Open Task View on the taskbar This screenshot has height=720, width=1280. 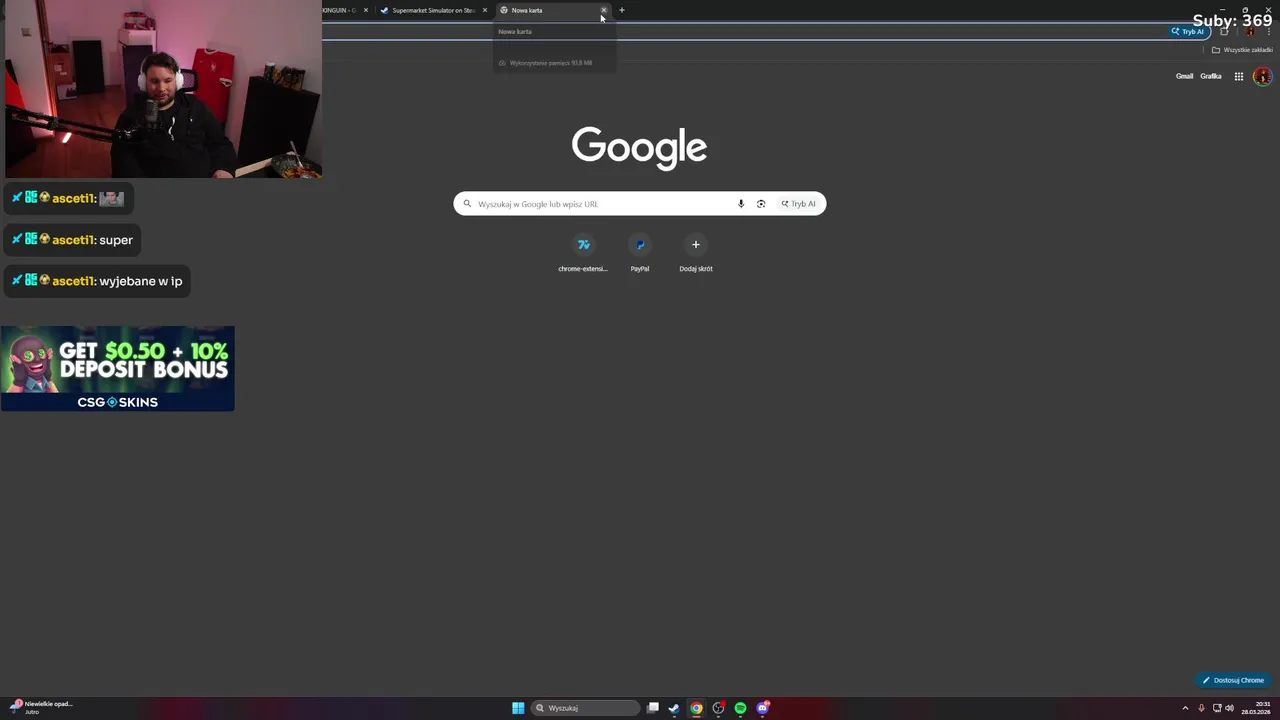tap(653, 708)
